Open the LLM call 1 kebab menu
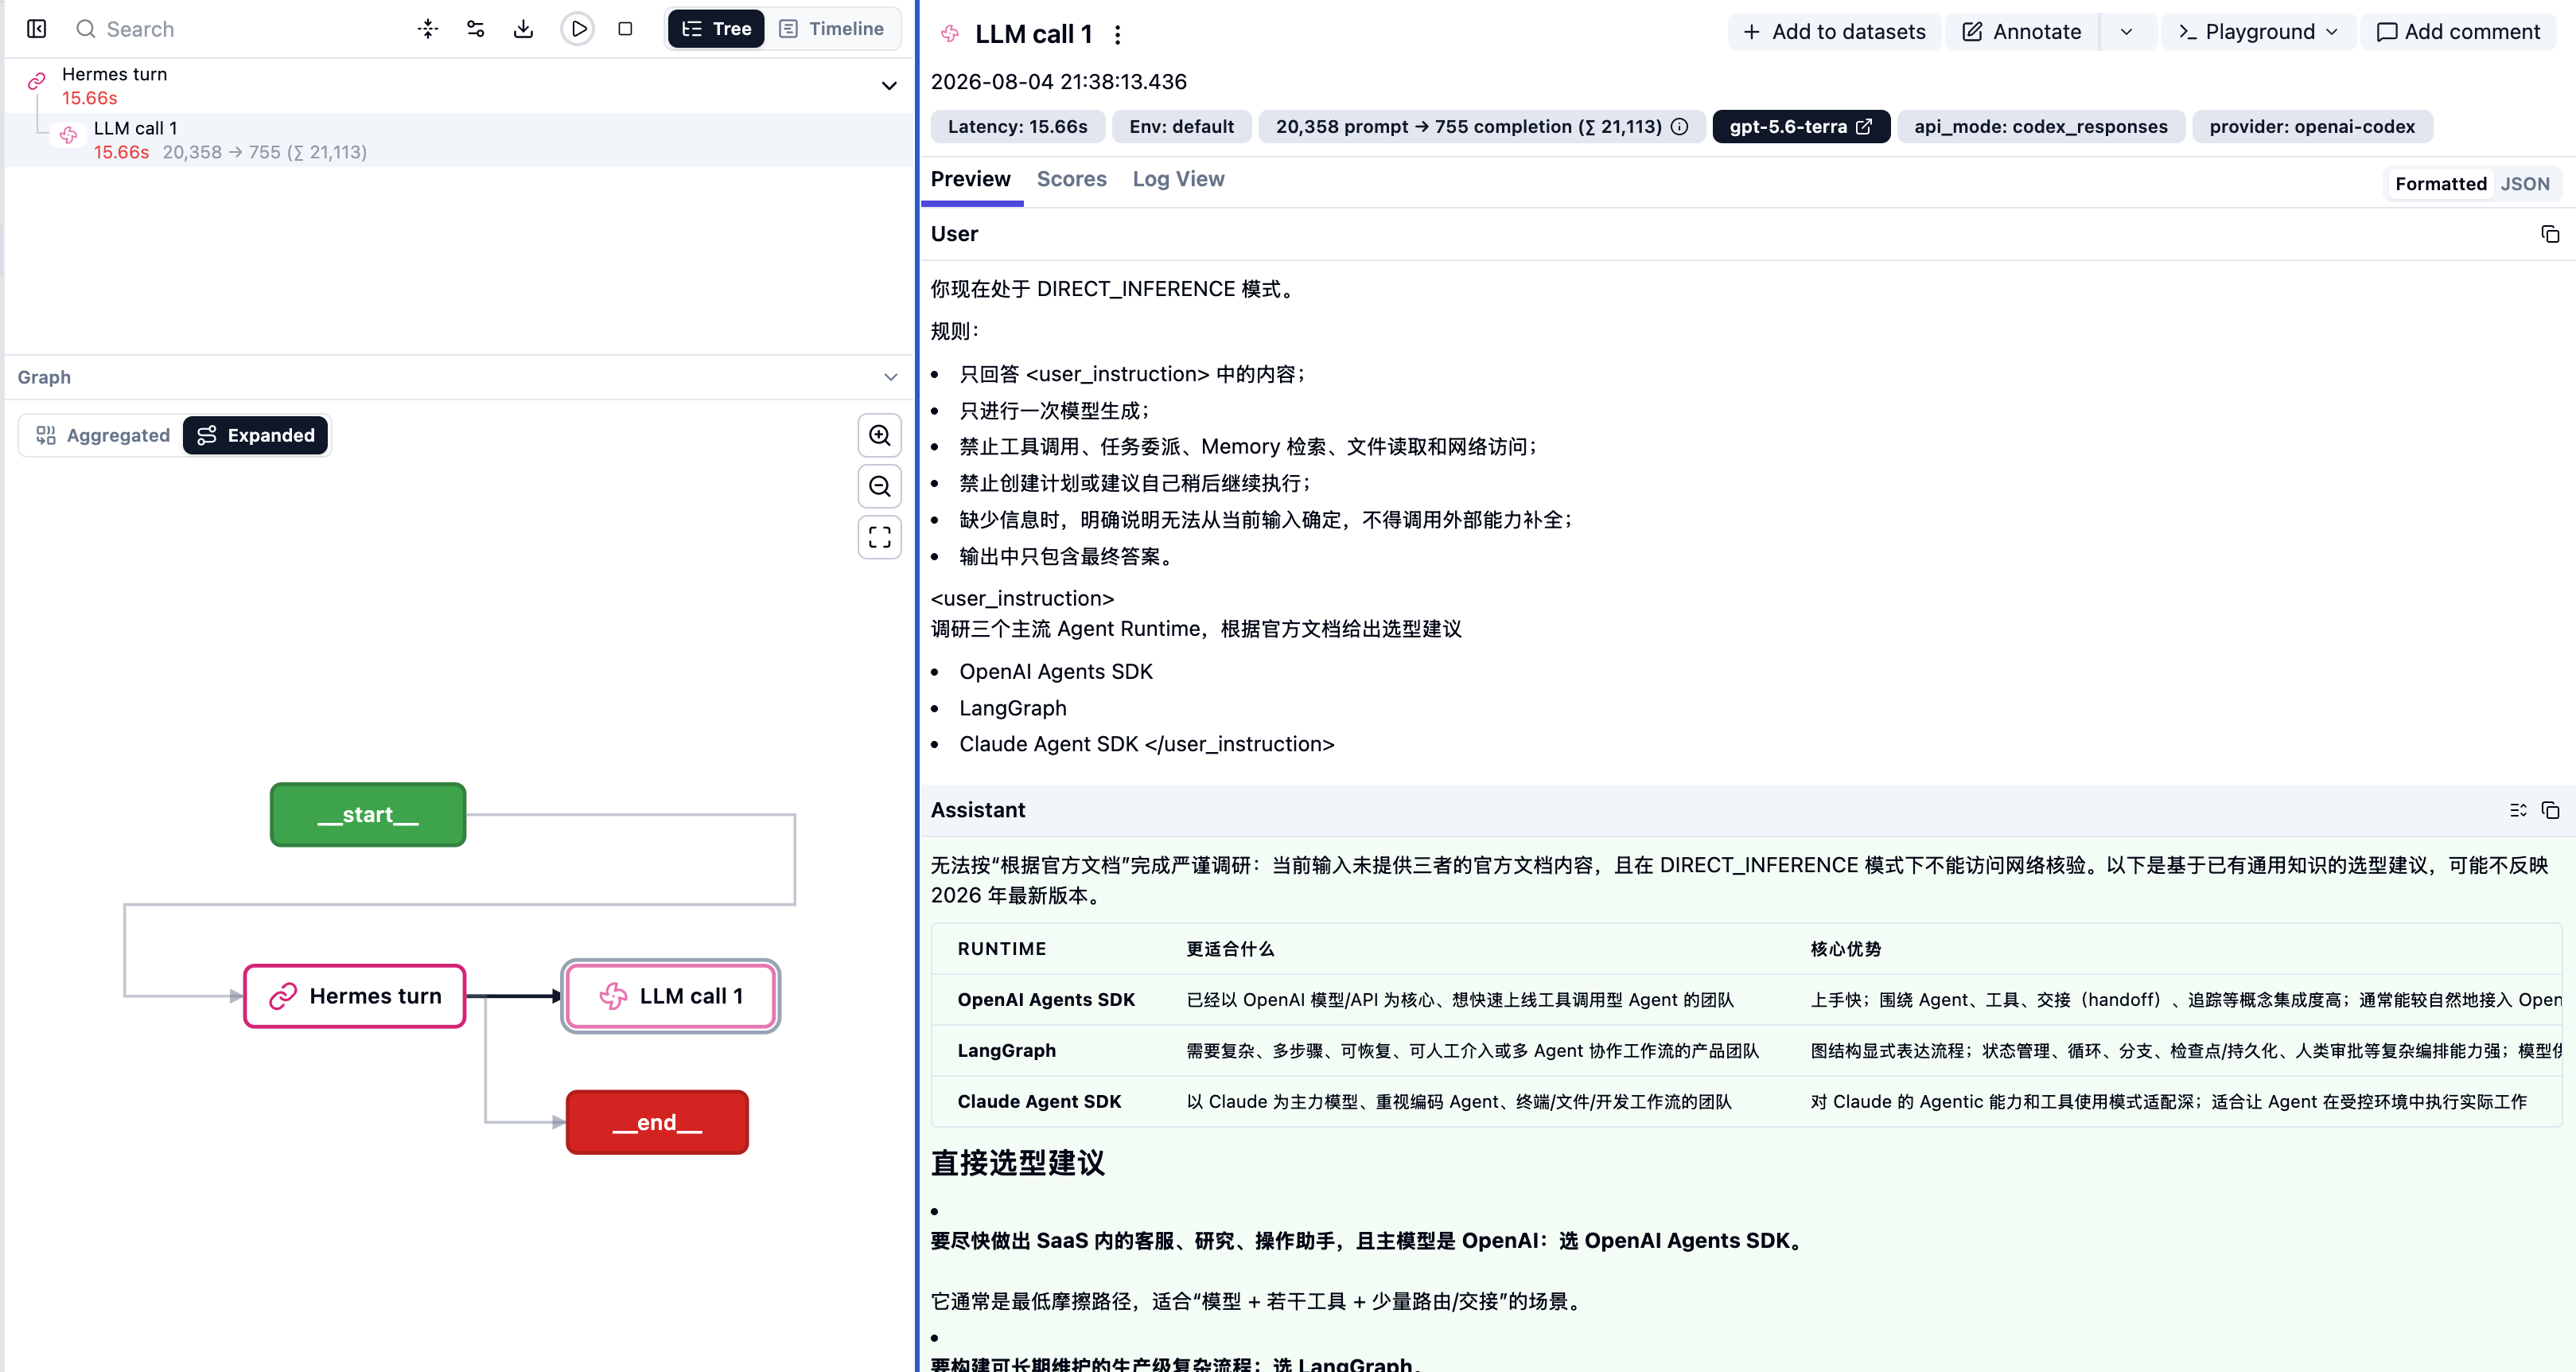This screenshot has width=2576, height=1372. click(x=1118, y=34)
